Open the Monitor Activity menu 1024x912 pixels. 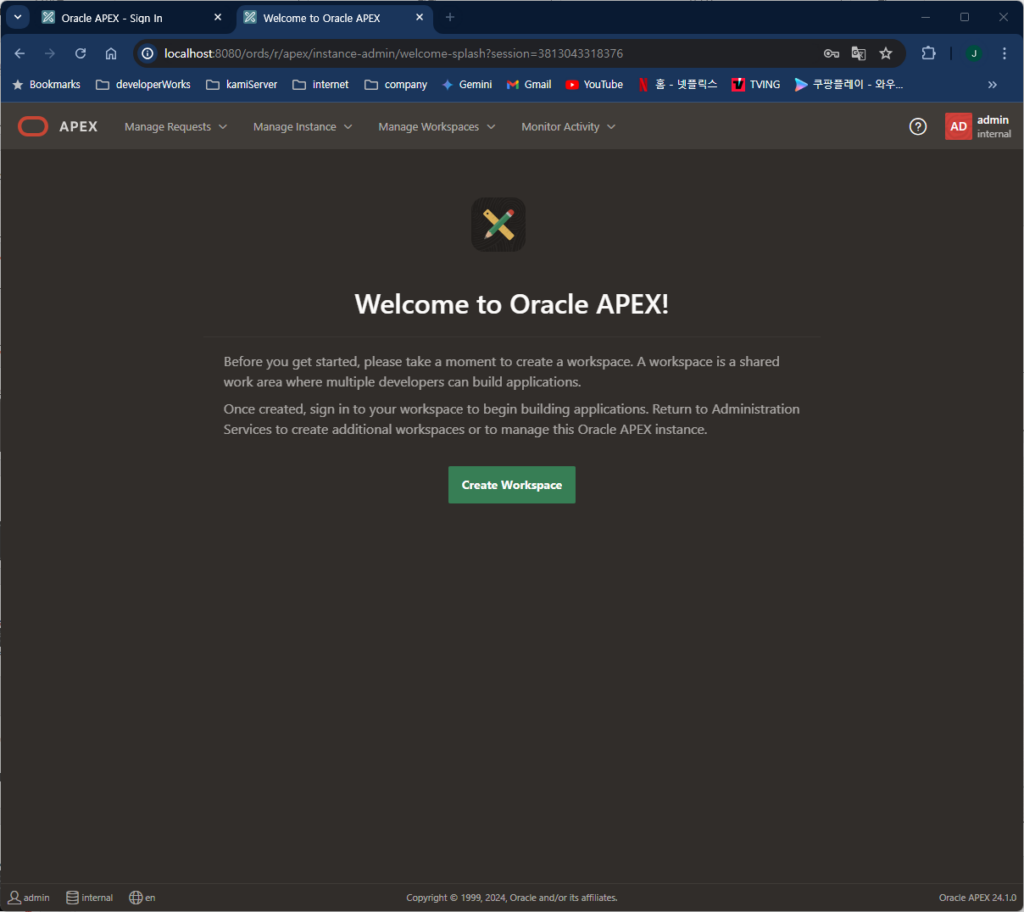568,127
